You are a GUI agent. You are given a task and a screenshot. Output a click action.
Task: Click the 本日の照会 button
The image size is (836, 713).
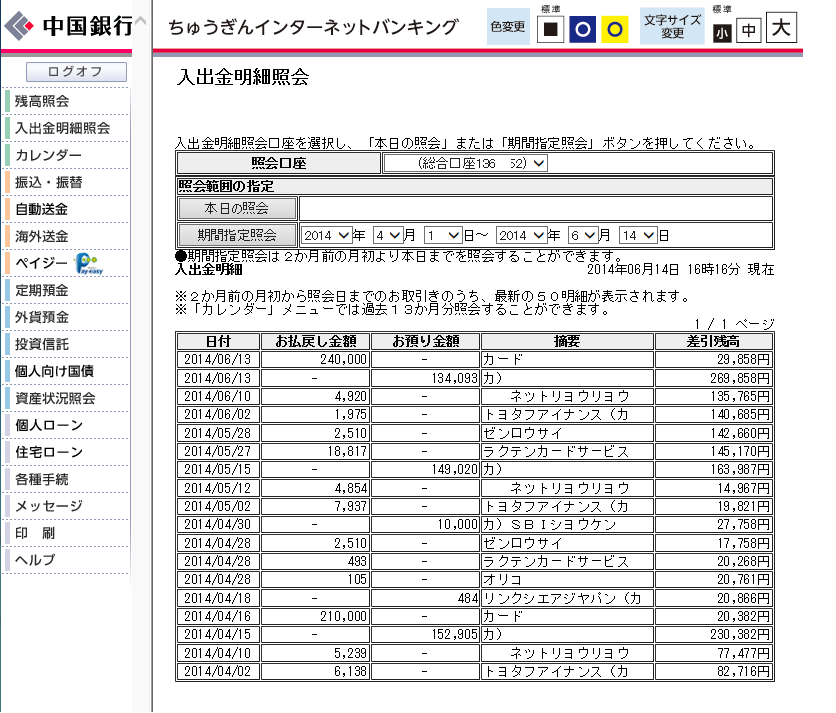(x=237, y=208)
